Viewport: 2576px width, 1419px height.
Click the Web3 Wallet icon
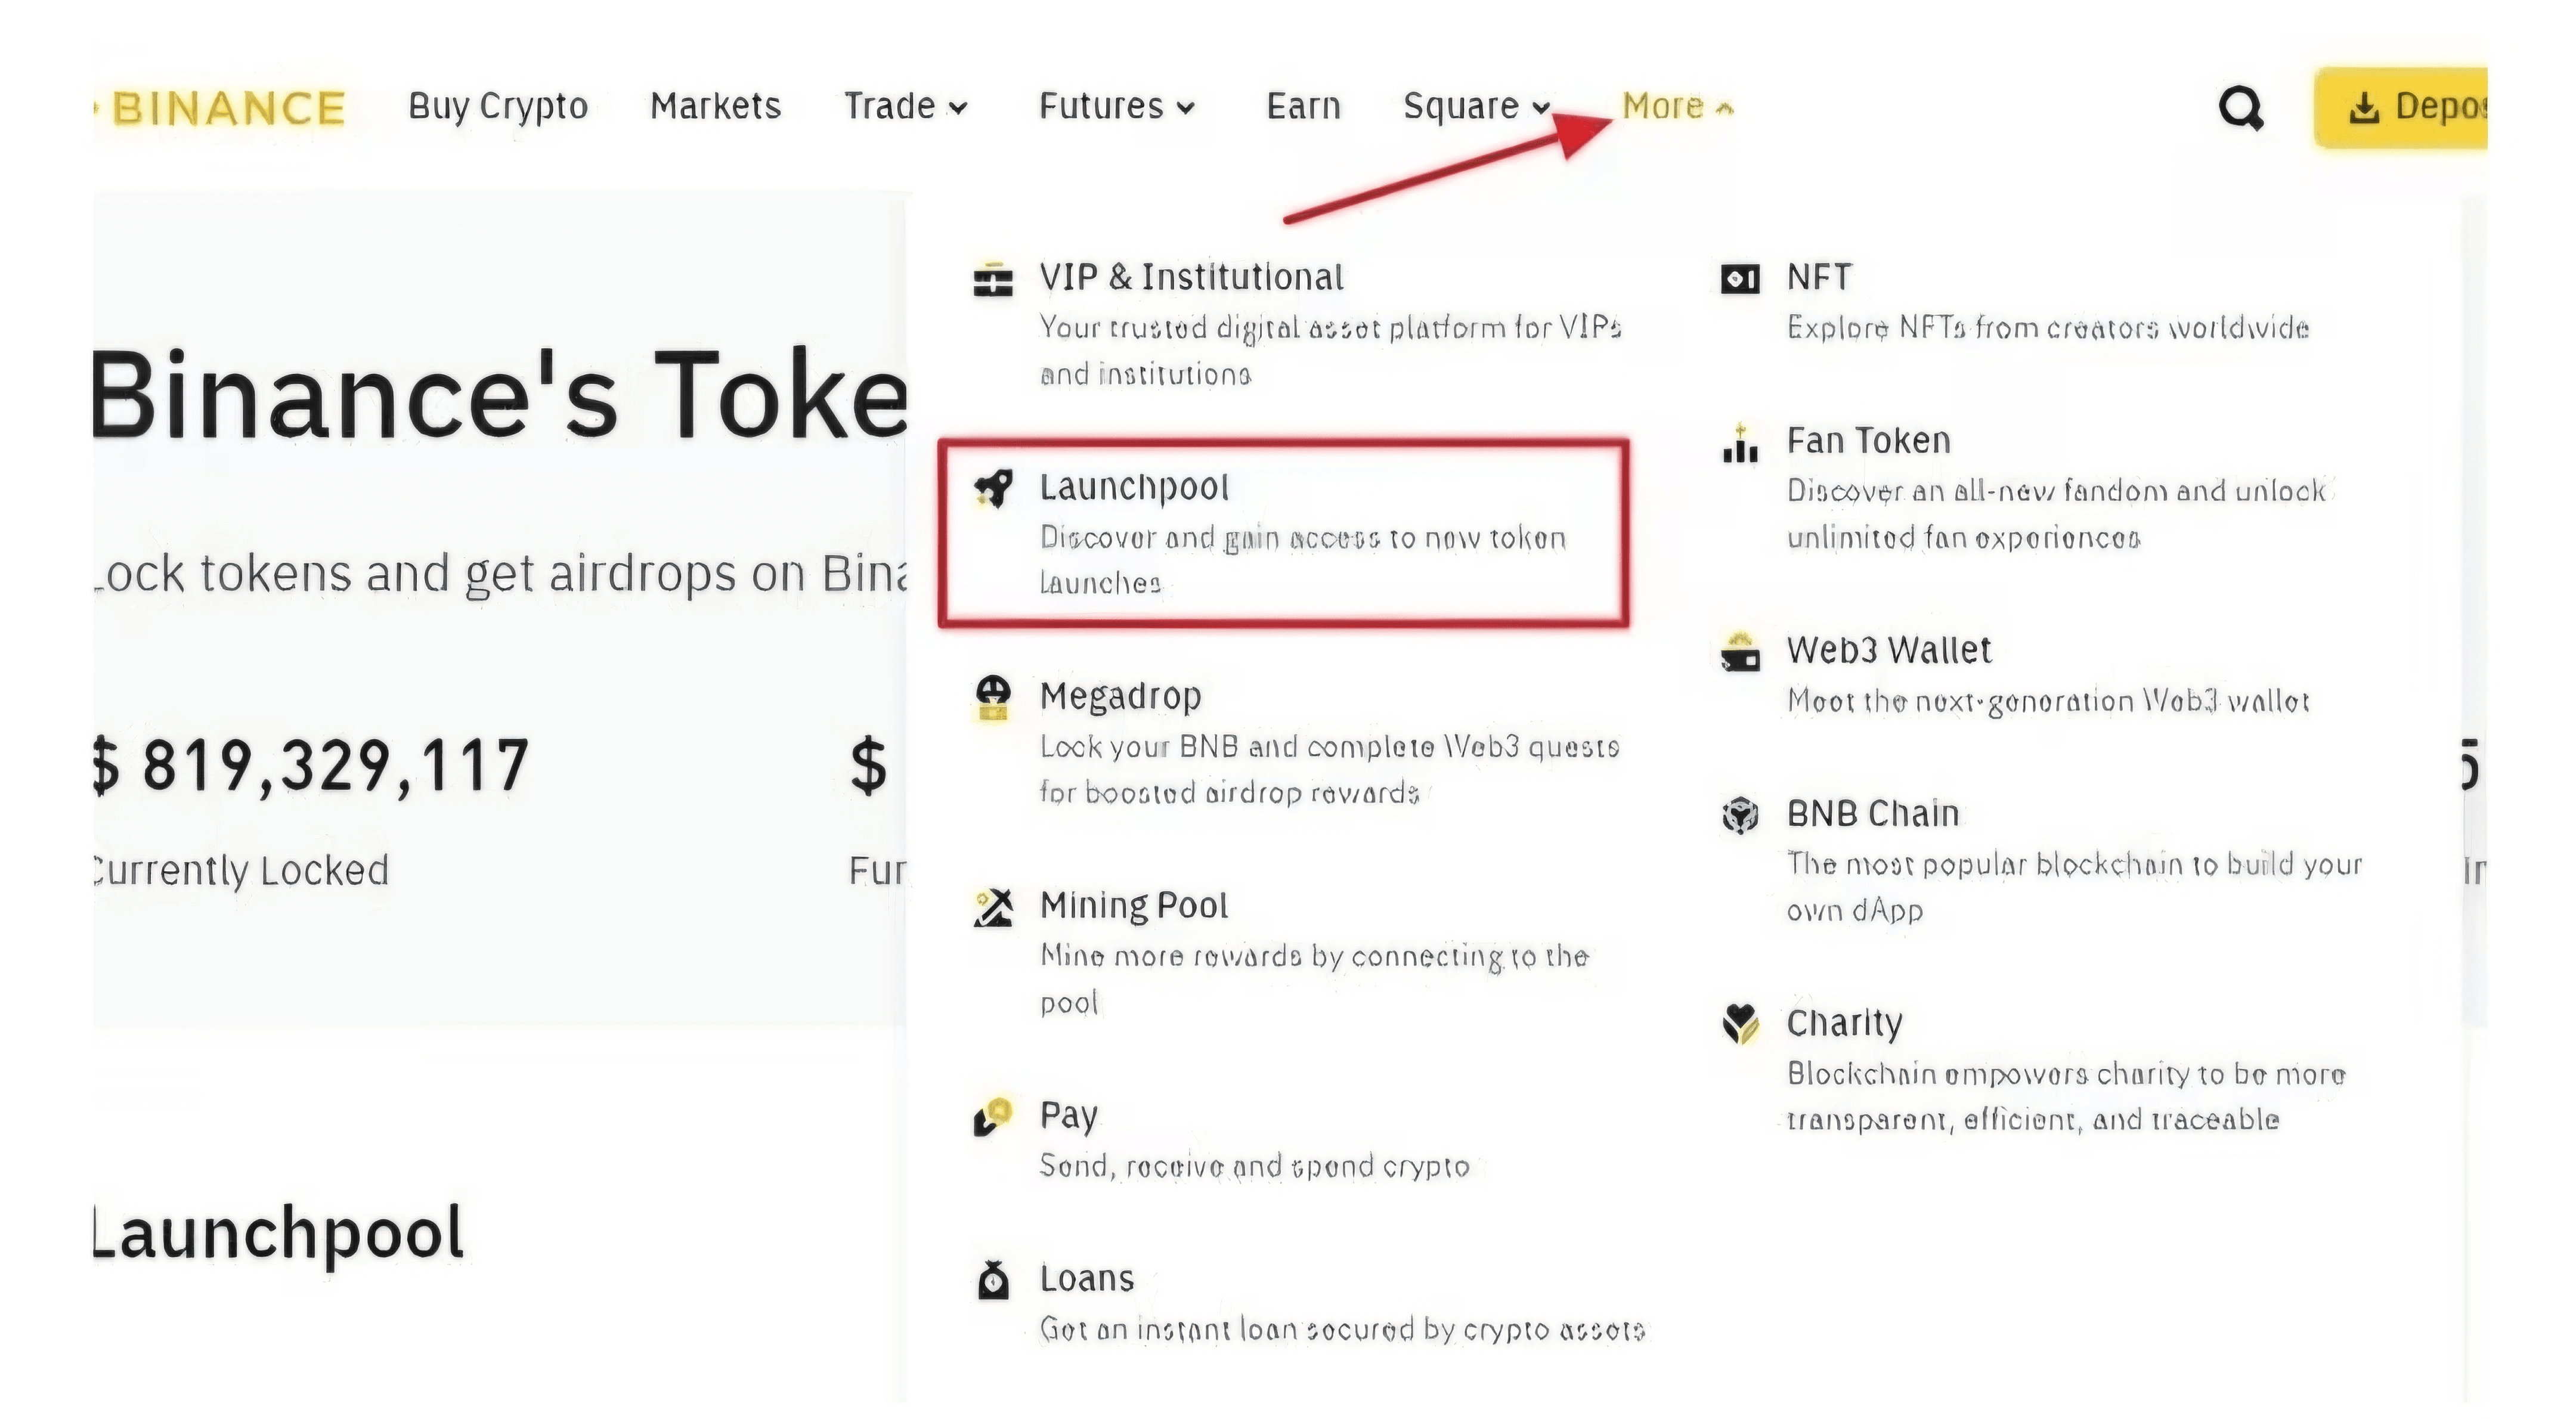[1740, 652]
